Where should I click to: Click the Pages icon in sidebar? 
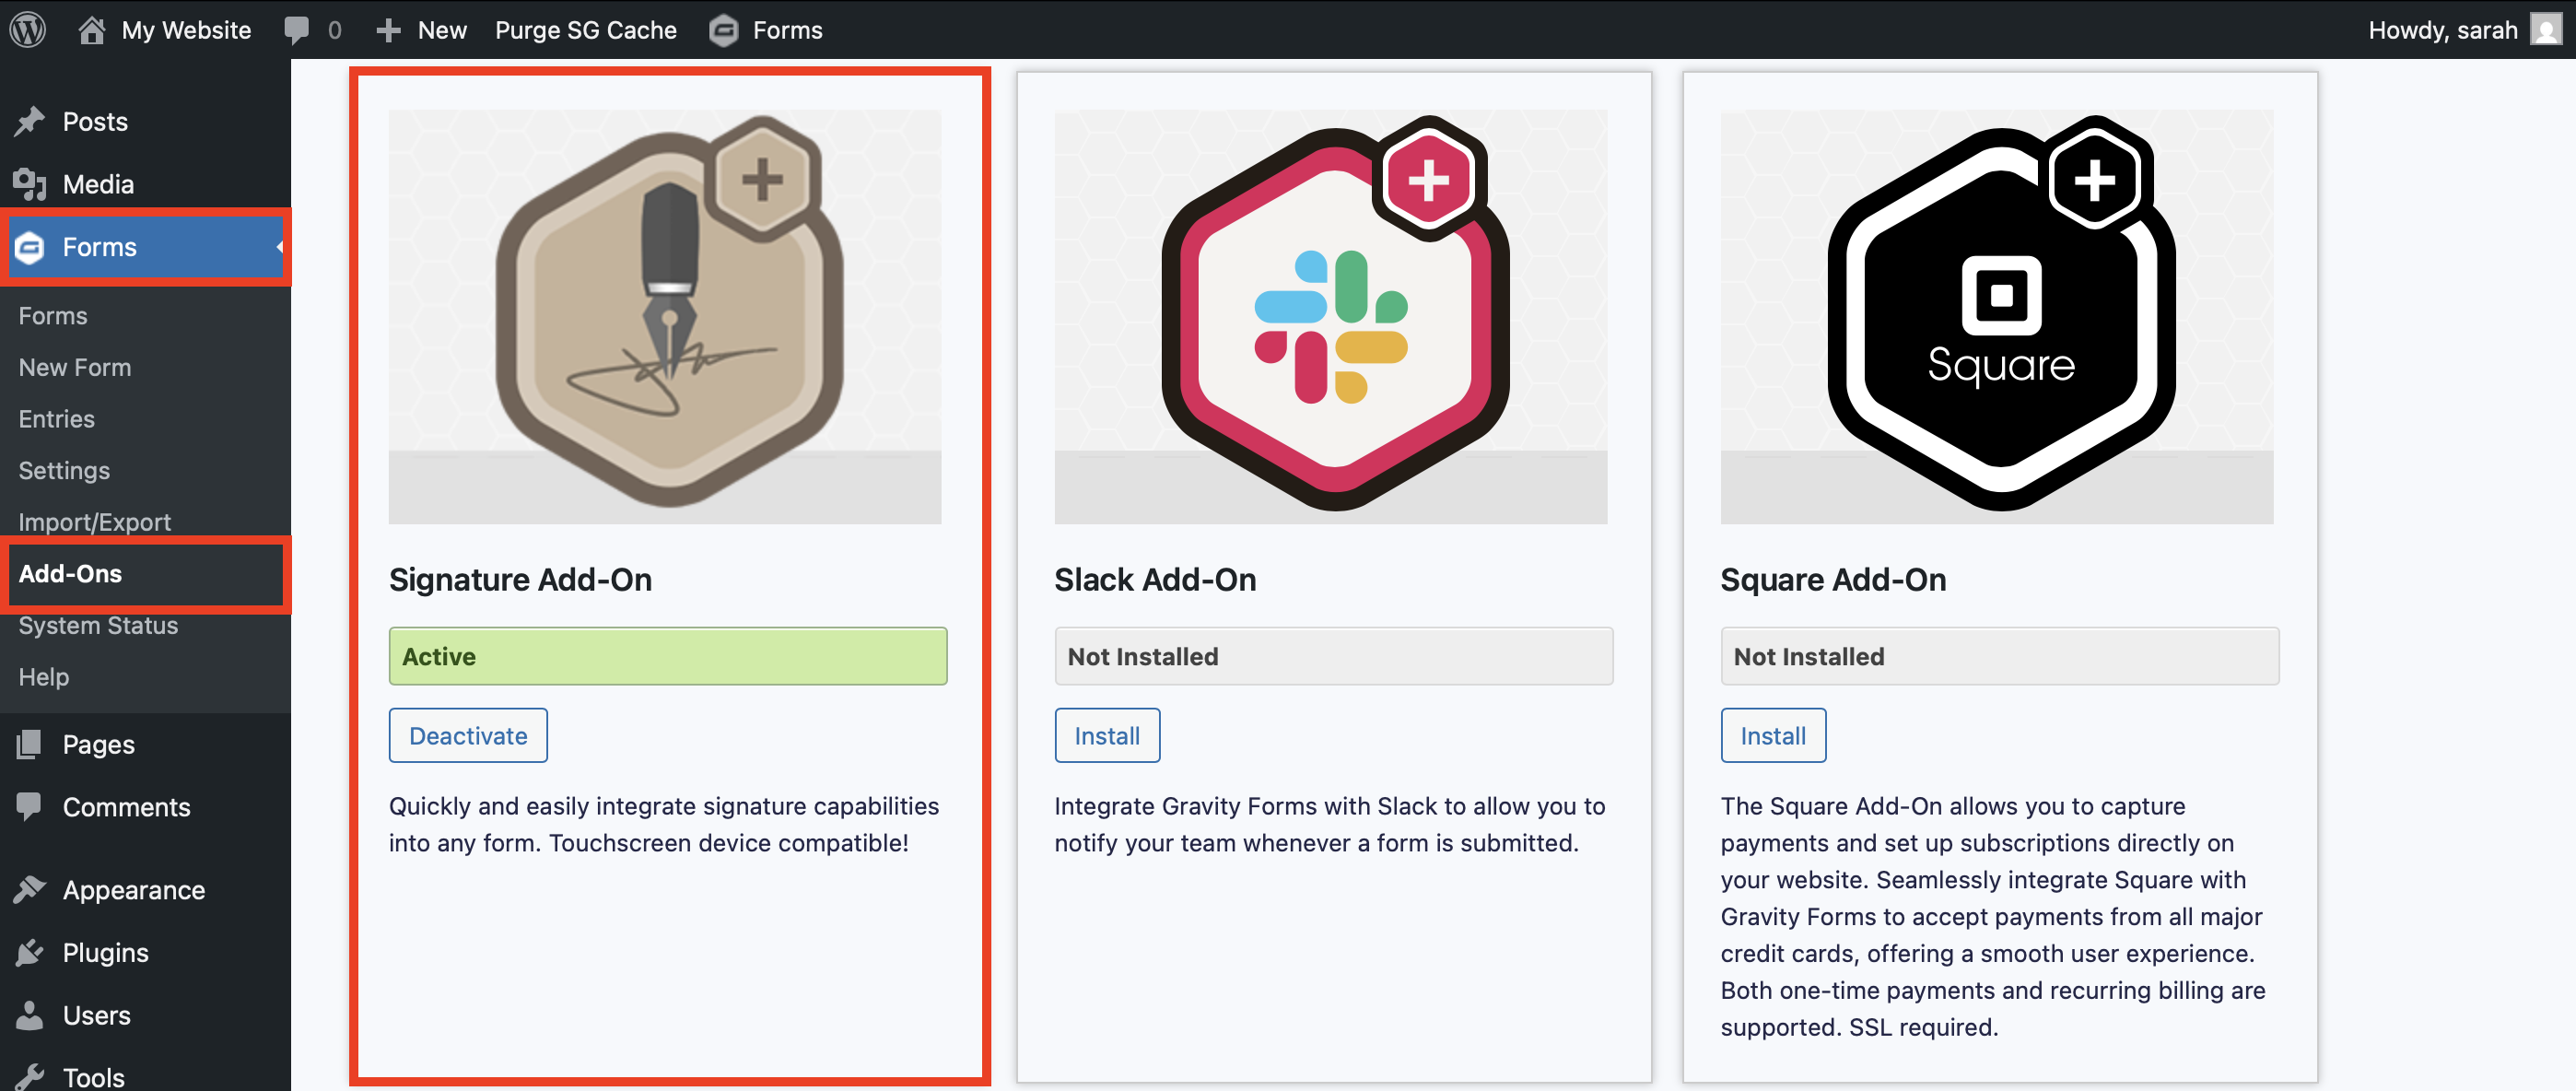click(30, 744)
